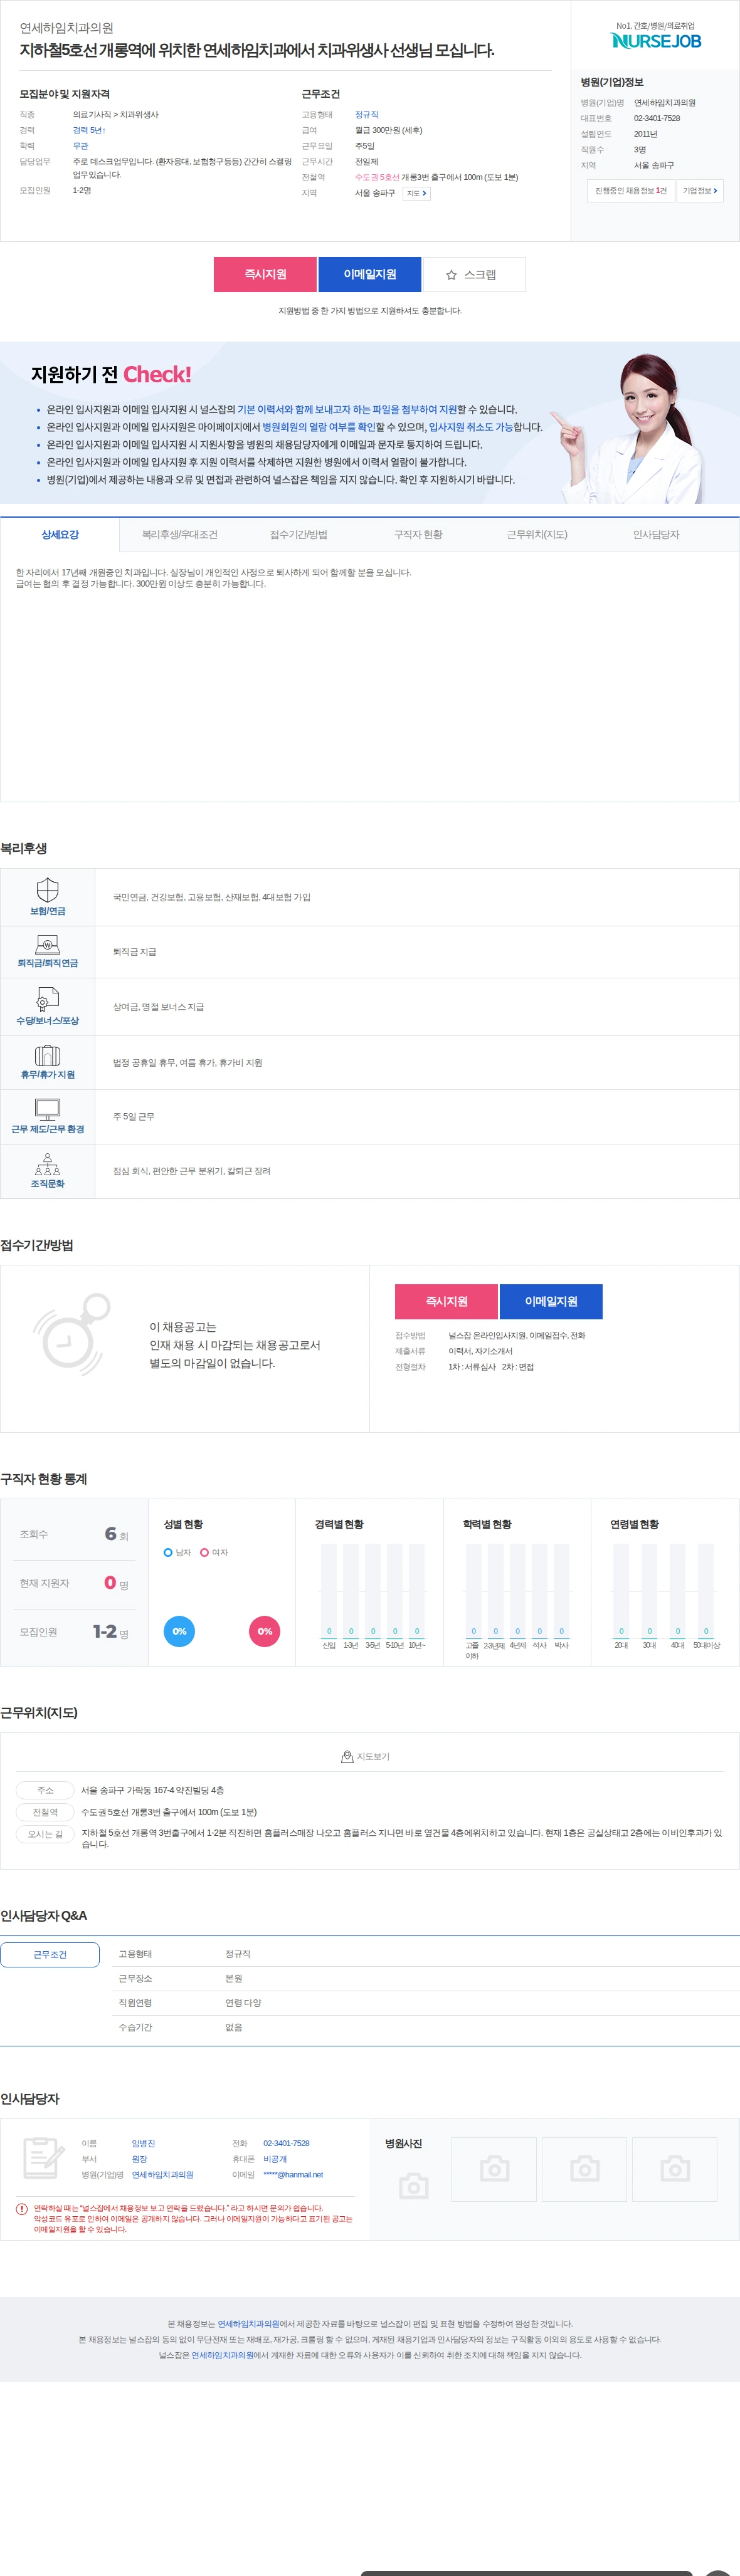Click the 조회수 6 회 stat
This screenshot has width=740, height=2576.
tap(74, 1534)
